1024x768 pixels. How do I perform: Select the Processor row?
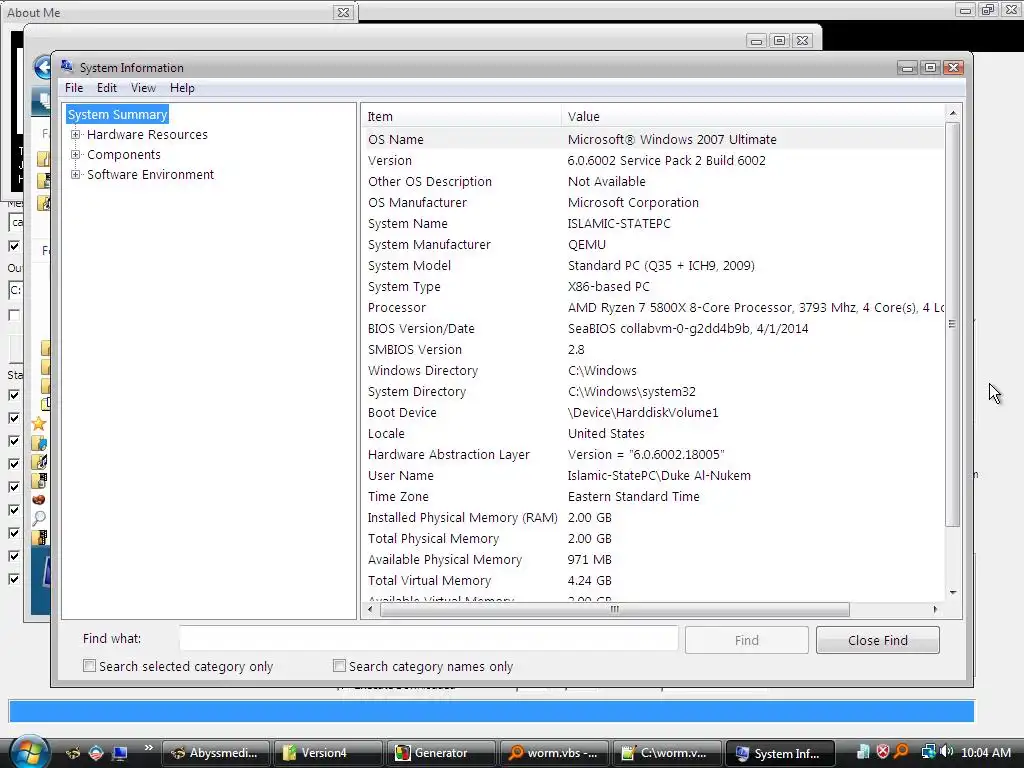pos(653,308)
